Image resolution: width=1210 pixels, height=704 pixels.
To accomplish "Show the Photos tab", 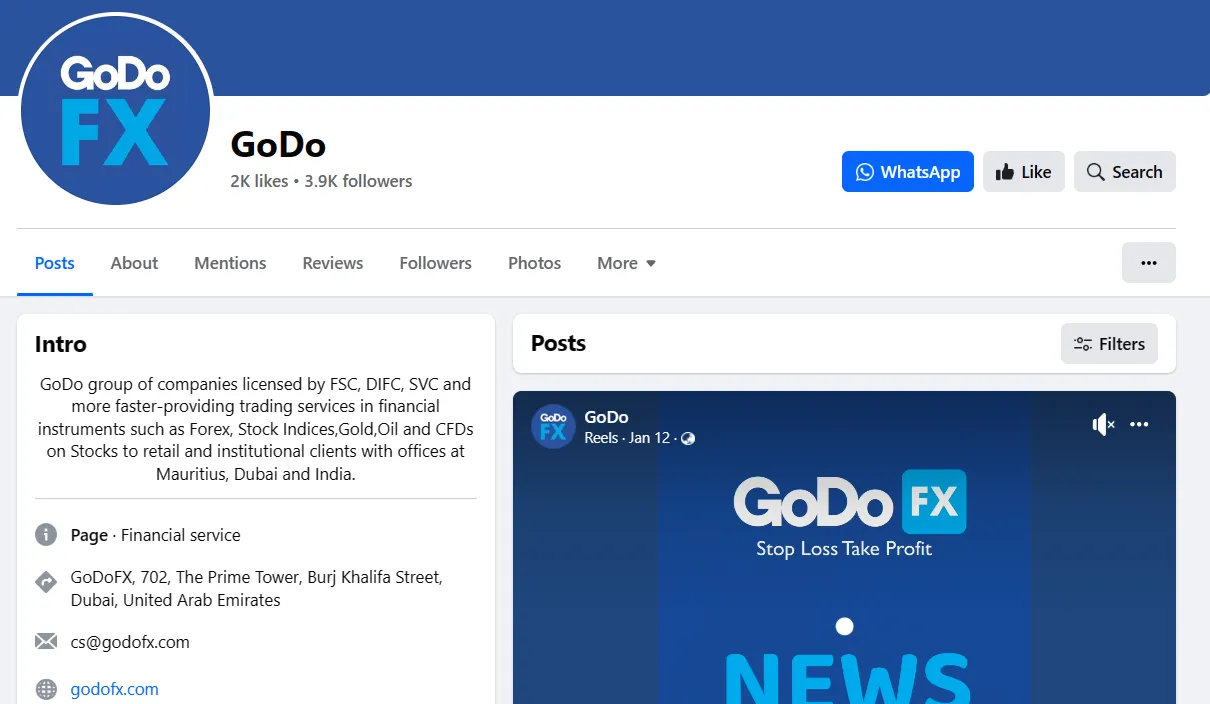I will (534, 263).
